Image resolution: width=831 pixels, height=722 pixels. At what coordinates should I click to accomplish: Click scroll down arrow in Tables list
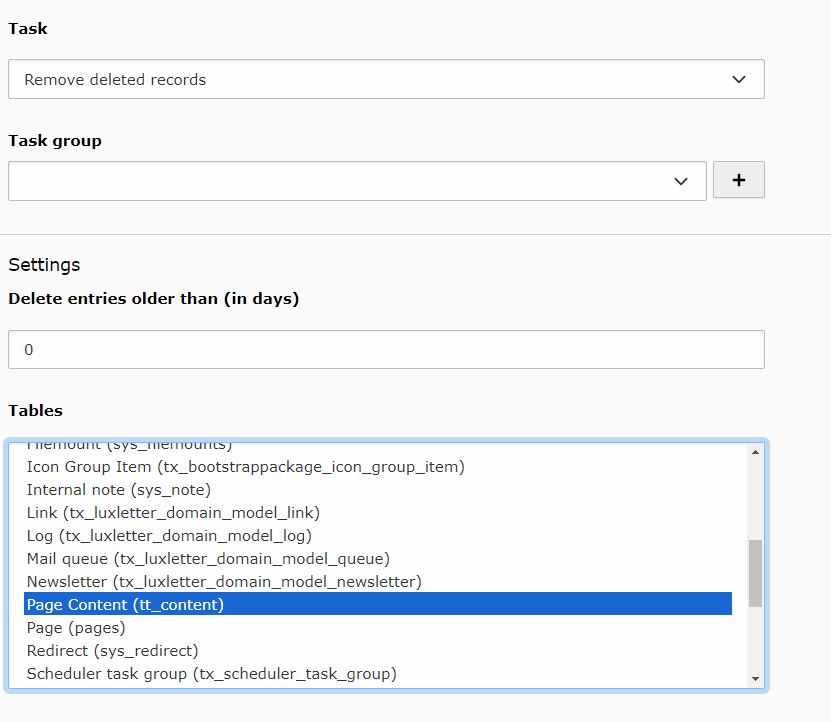(x=755, y=679)
